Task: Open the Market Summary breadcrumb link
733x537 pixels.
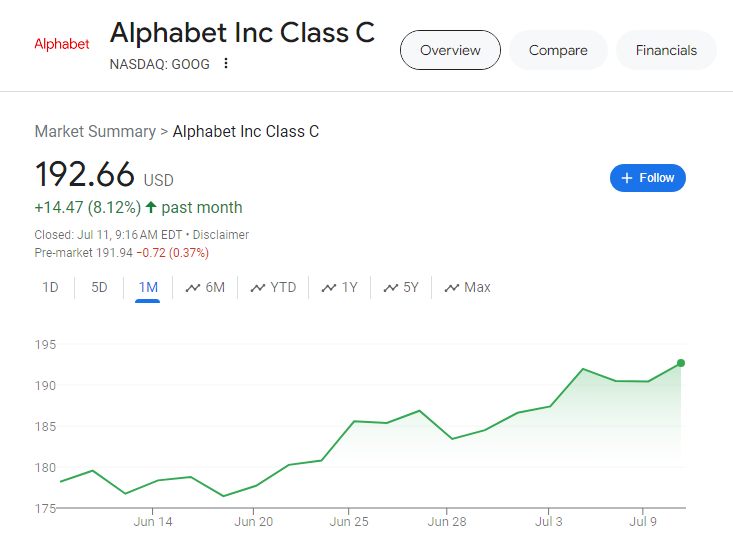Action: [x=95, y=131]
